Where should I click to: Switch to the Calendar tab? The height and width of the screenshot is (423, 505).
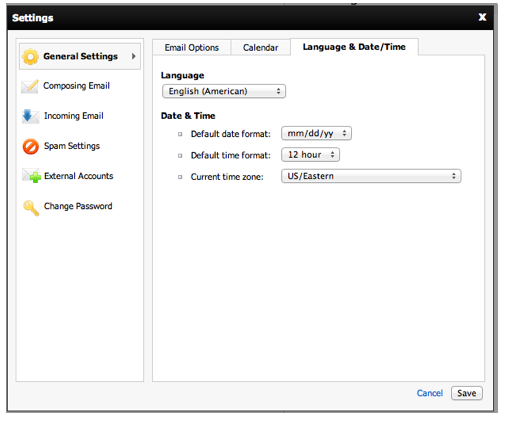260,47
